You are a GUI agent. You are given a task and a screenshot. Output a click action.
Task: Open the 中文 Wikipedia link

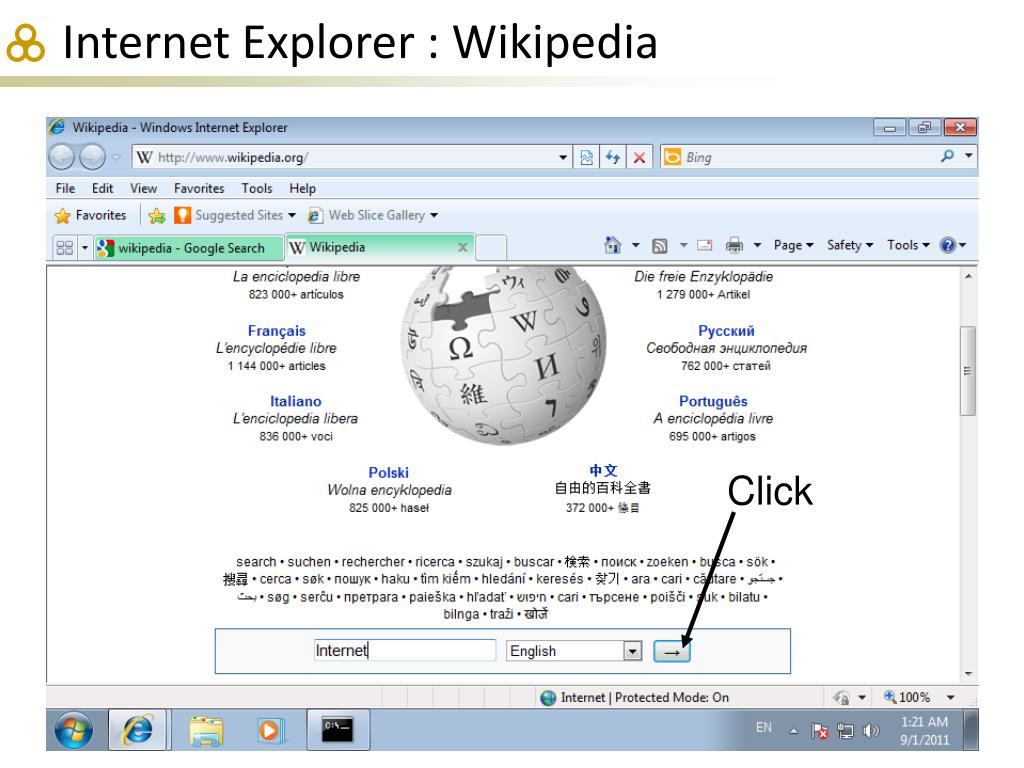[603, 470]
